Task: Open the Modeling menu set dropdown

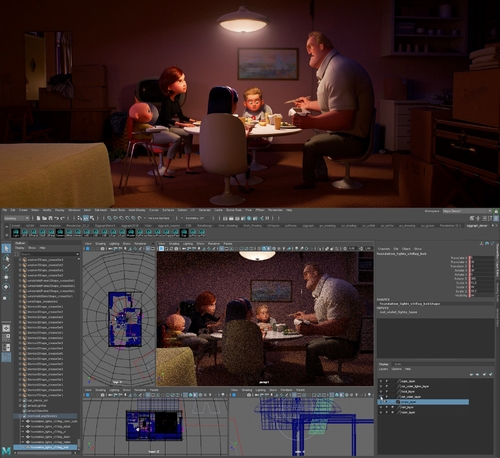Action: coord(16,218)
